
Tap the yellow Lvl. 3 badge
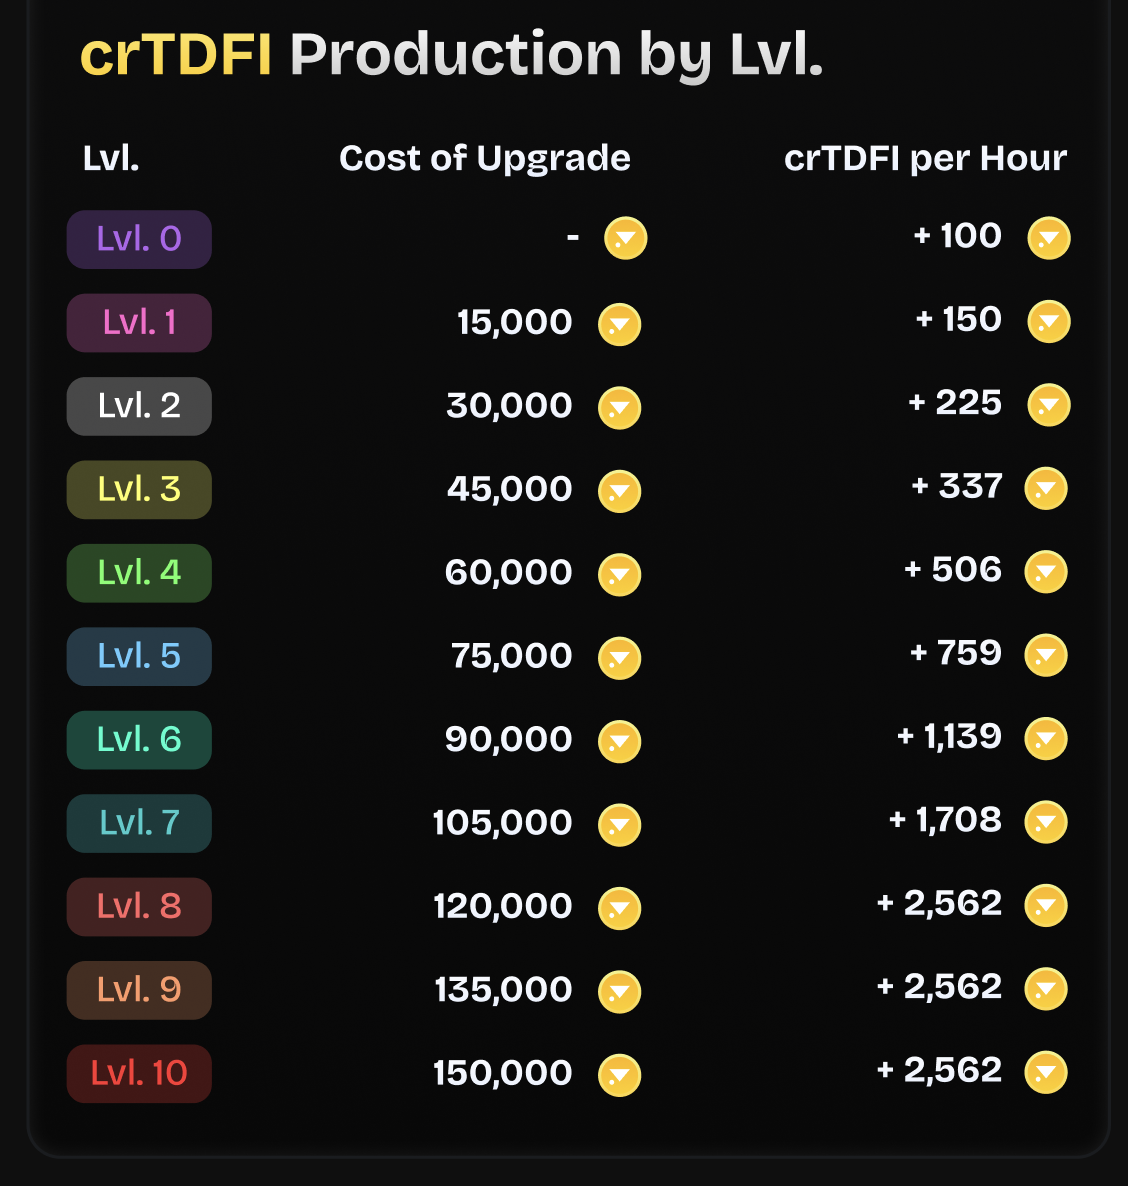click(x=139, y=489)
